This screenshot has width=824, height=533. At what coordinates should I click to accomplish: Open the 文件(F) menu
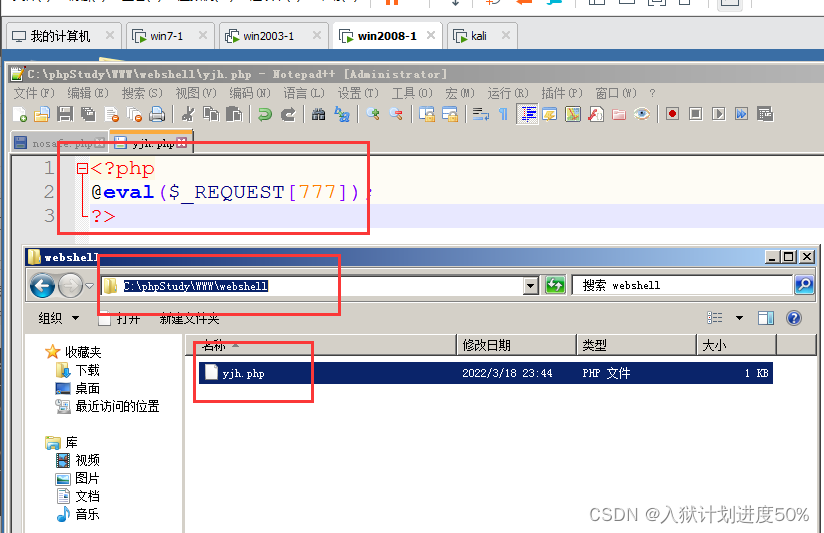coord(34,93)
